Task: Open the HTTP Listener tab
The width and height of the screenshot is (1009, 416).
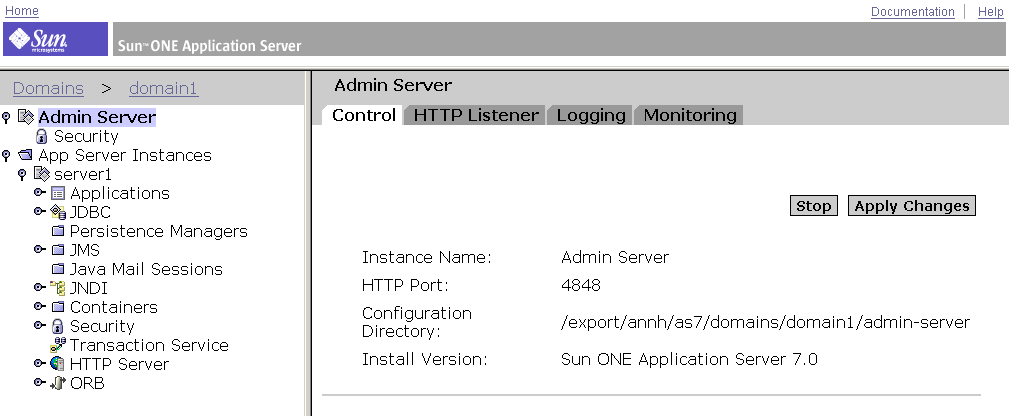Action: click(476, 115)
